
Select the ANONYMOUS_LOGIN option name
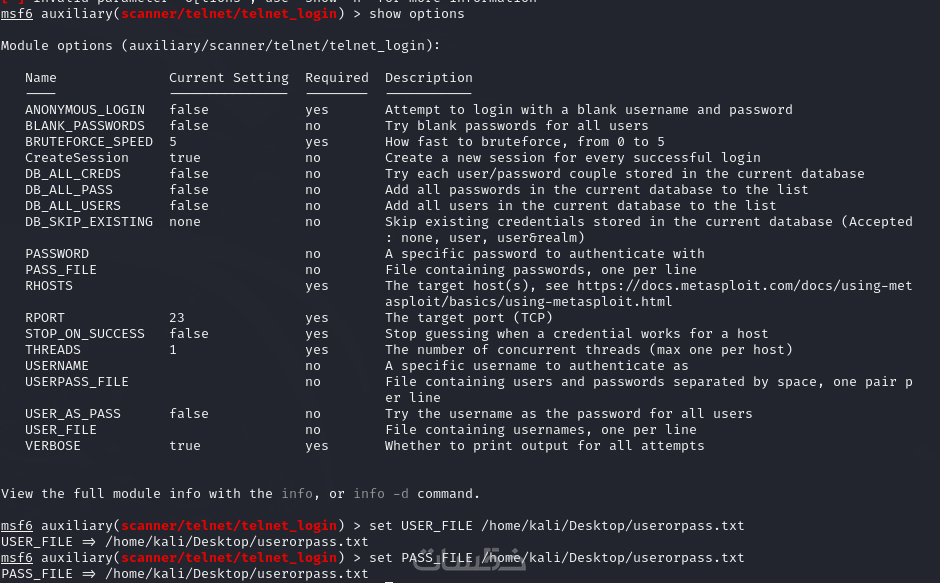(85, 110)
